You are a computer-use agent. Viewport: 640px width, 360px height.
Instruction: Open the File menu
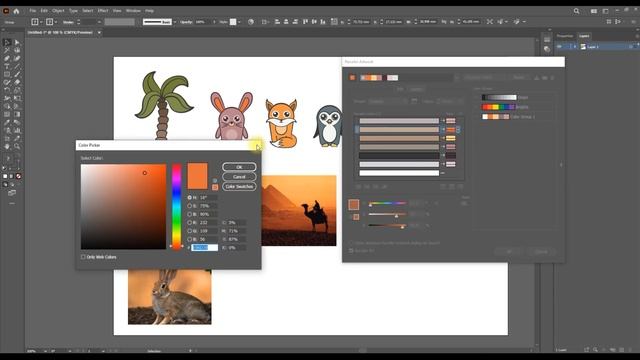[32, 11]
